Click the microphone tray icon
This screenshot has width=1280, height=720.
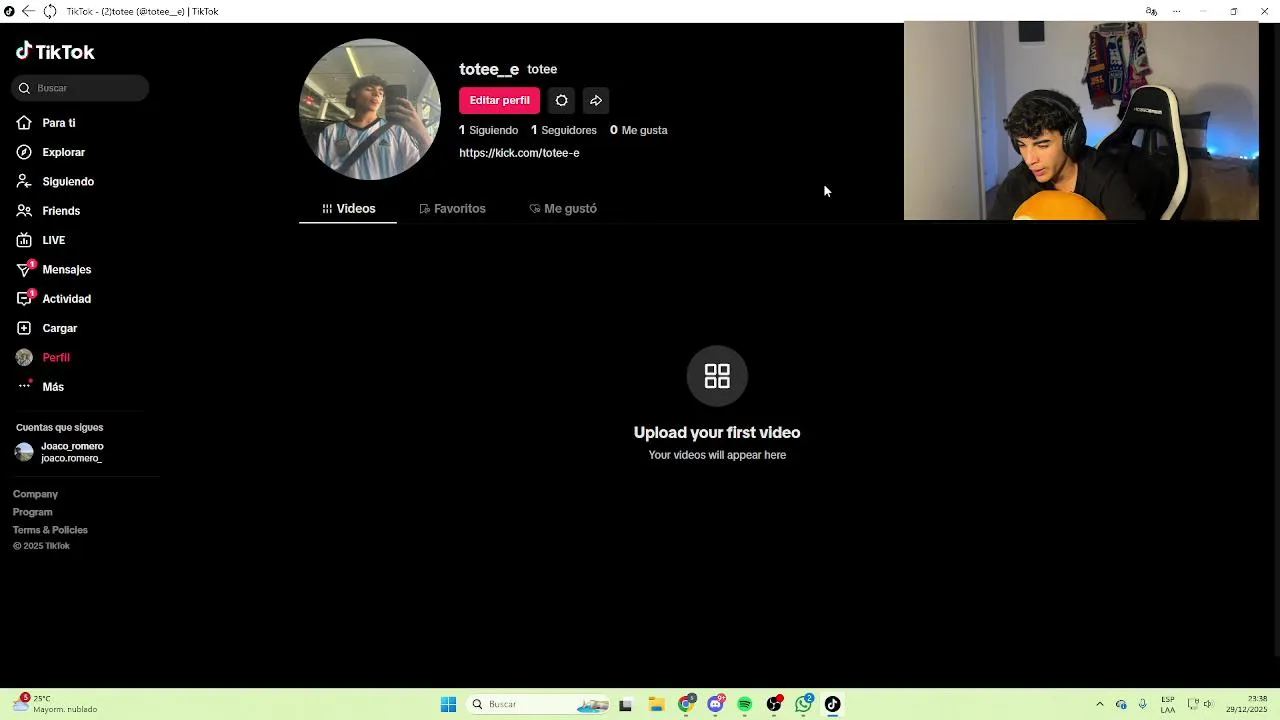(1143, 705)
